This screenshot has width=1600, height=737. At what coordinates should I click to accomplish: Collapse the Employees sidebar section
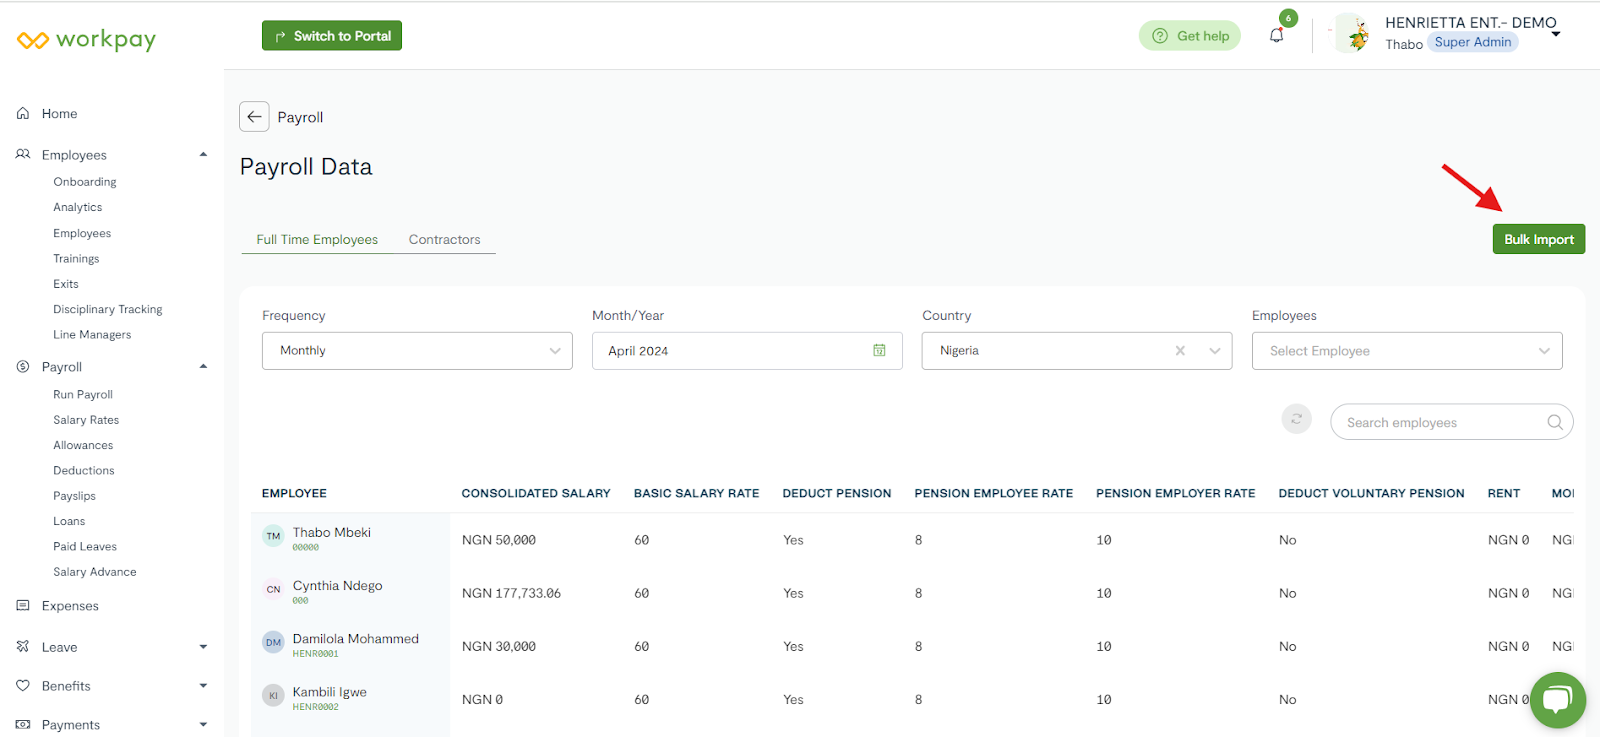pos(203,155)
